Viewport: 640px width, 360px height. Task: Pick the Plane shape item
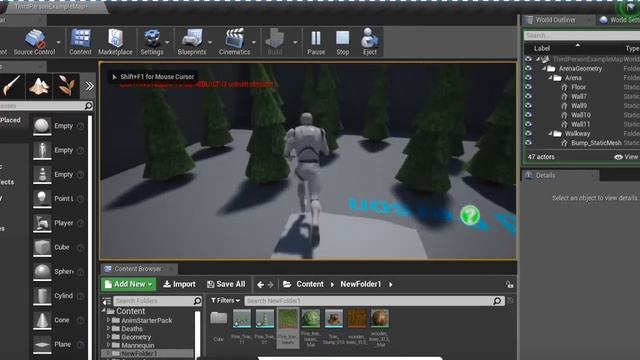click(42, 344)
